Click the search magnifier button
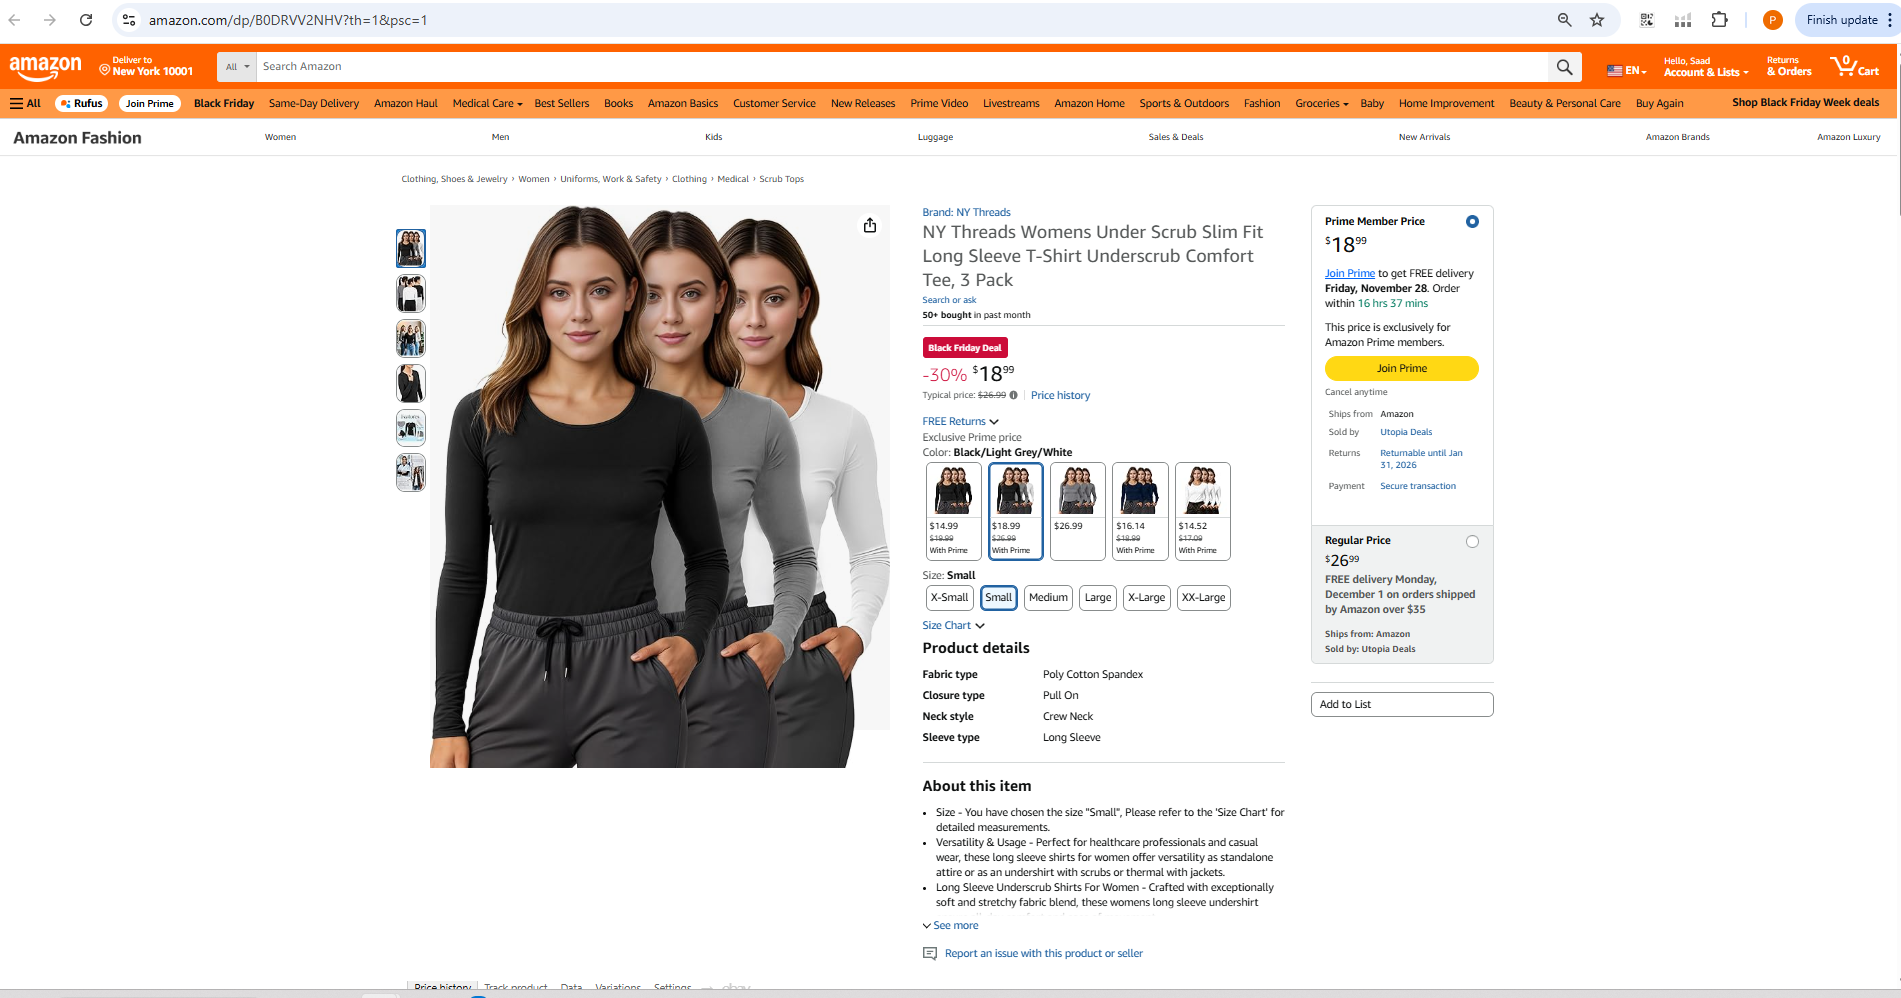Screen dimensions: 1901x998 [x=1565, y=67]
